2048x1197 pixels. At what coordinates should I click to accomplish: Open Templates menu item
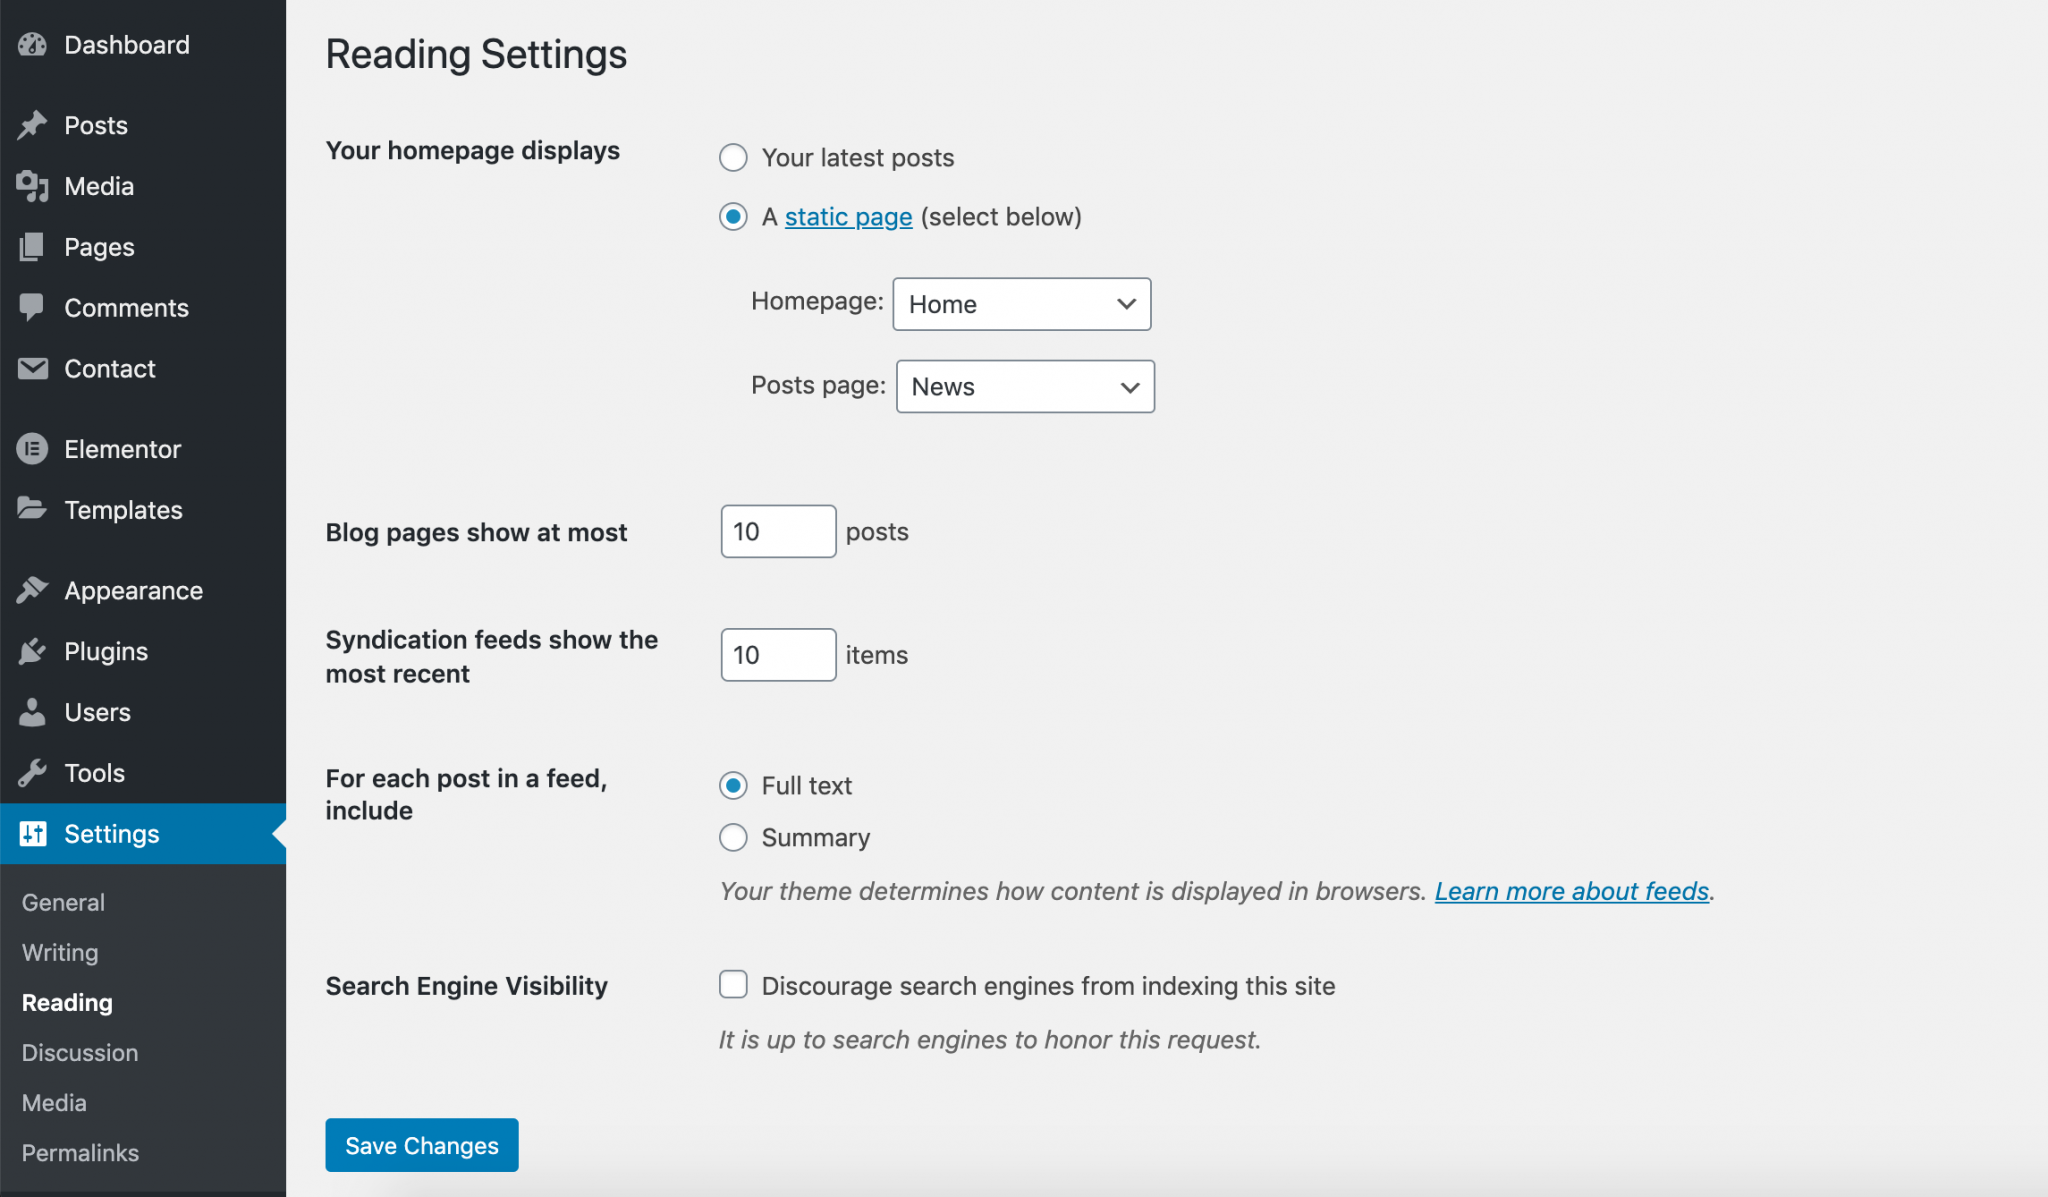coord(143,510)
